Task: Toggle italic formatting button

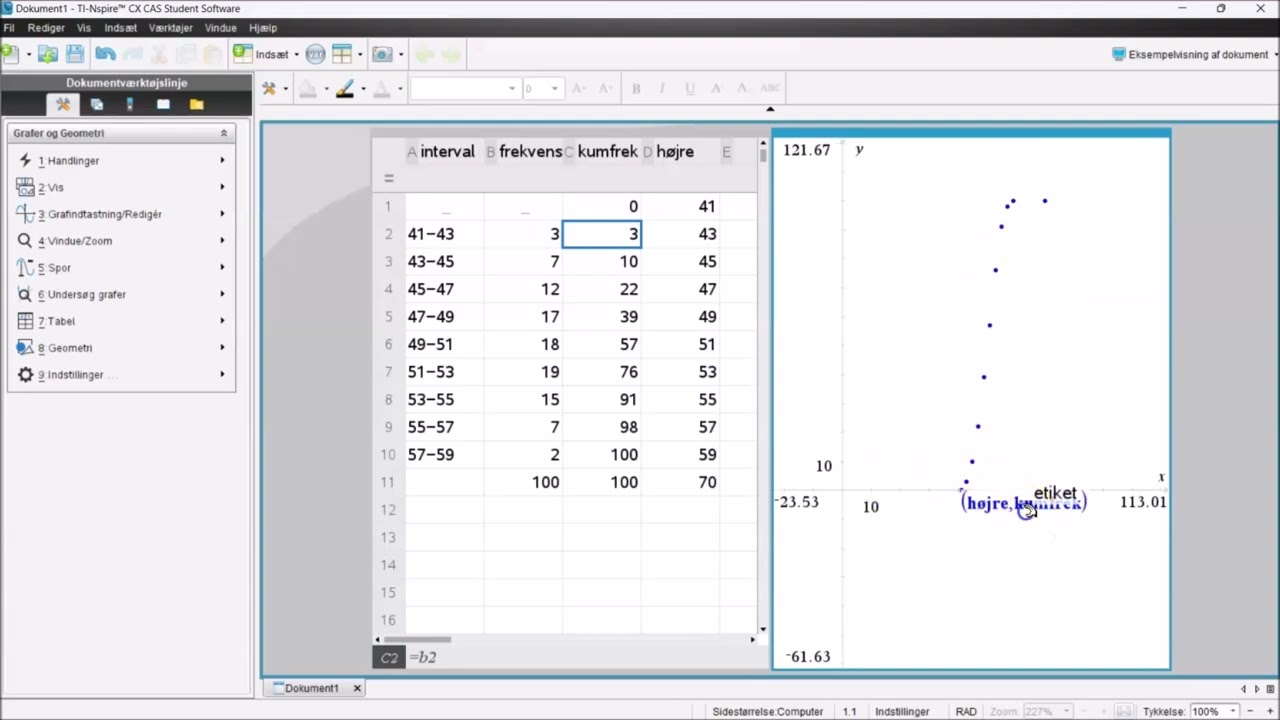Action: 662,88
